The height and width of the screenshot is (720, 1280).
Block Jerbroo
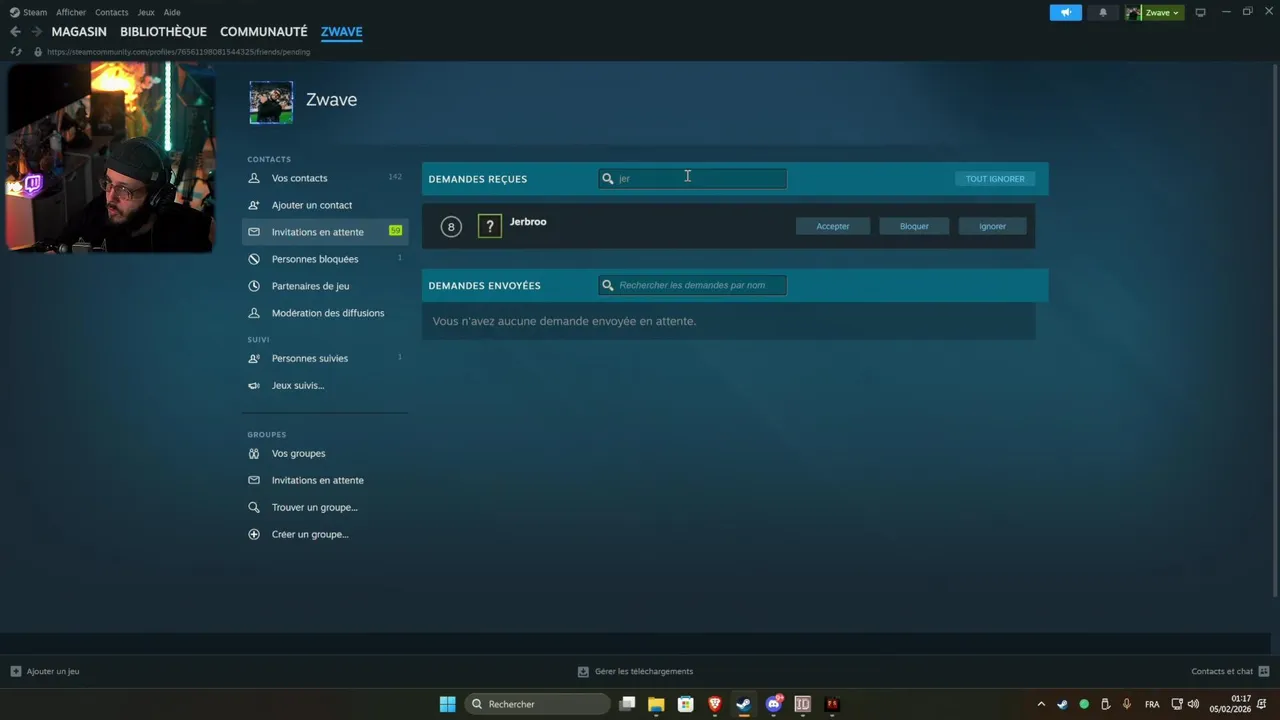(x=914, y=226)
